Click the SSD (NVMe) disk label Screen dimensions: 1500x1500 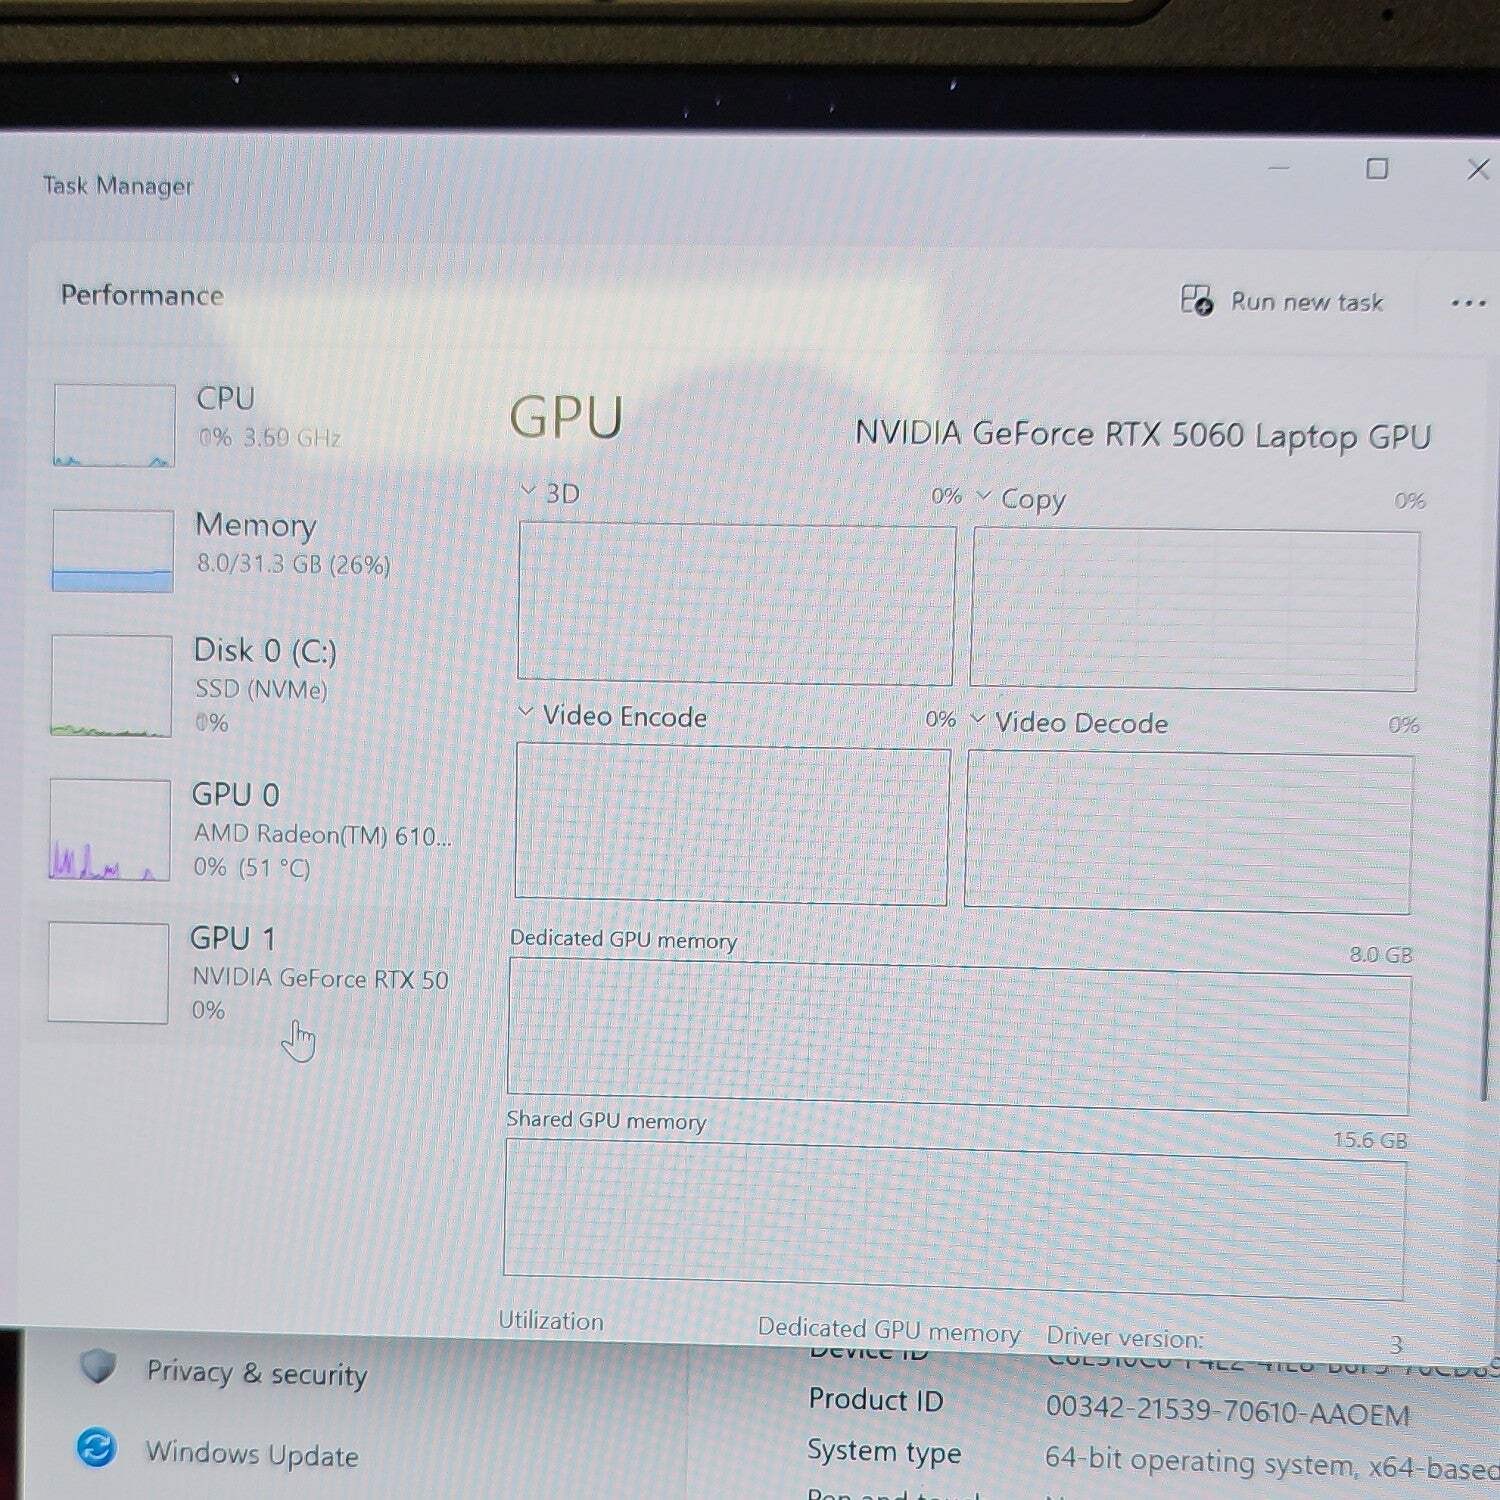tap(261, 689)
